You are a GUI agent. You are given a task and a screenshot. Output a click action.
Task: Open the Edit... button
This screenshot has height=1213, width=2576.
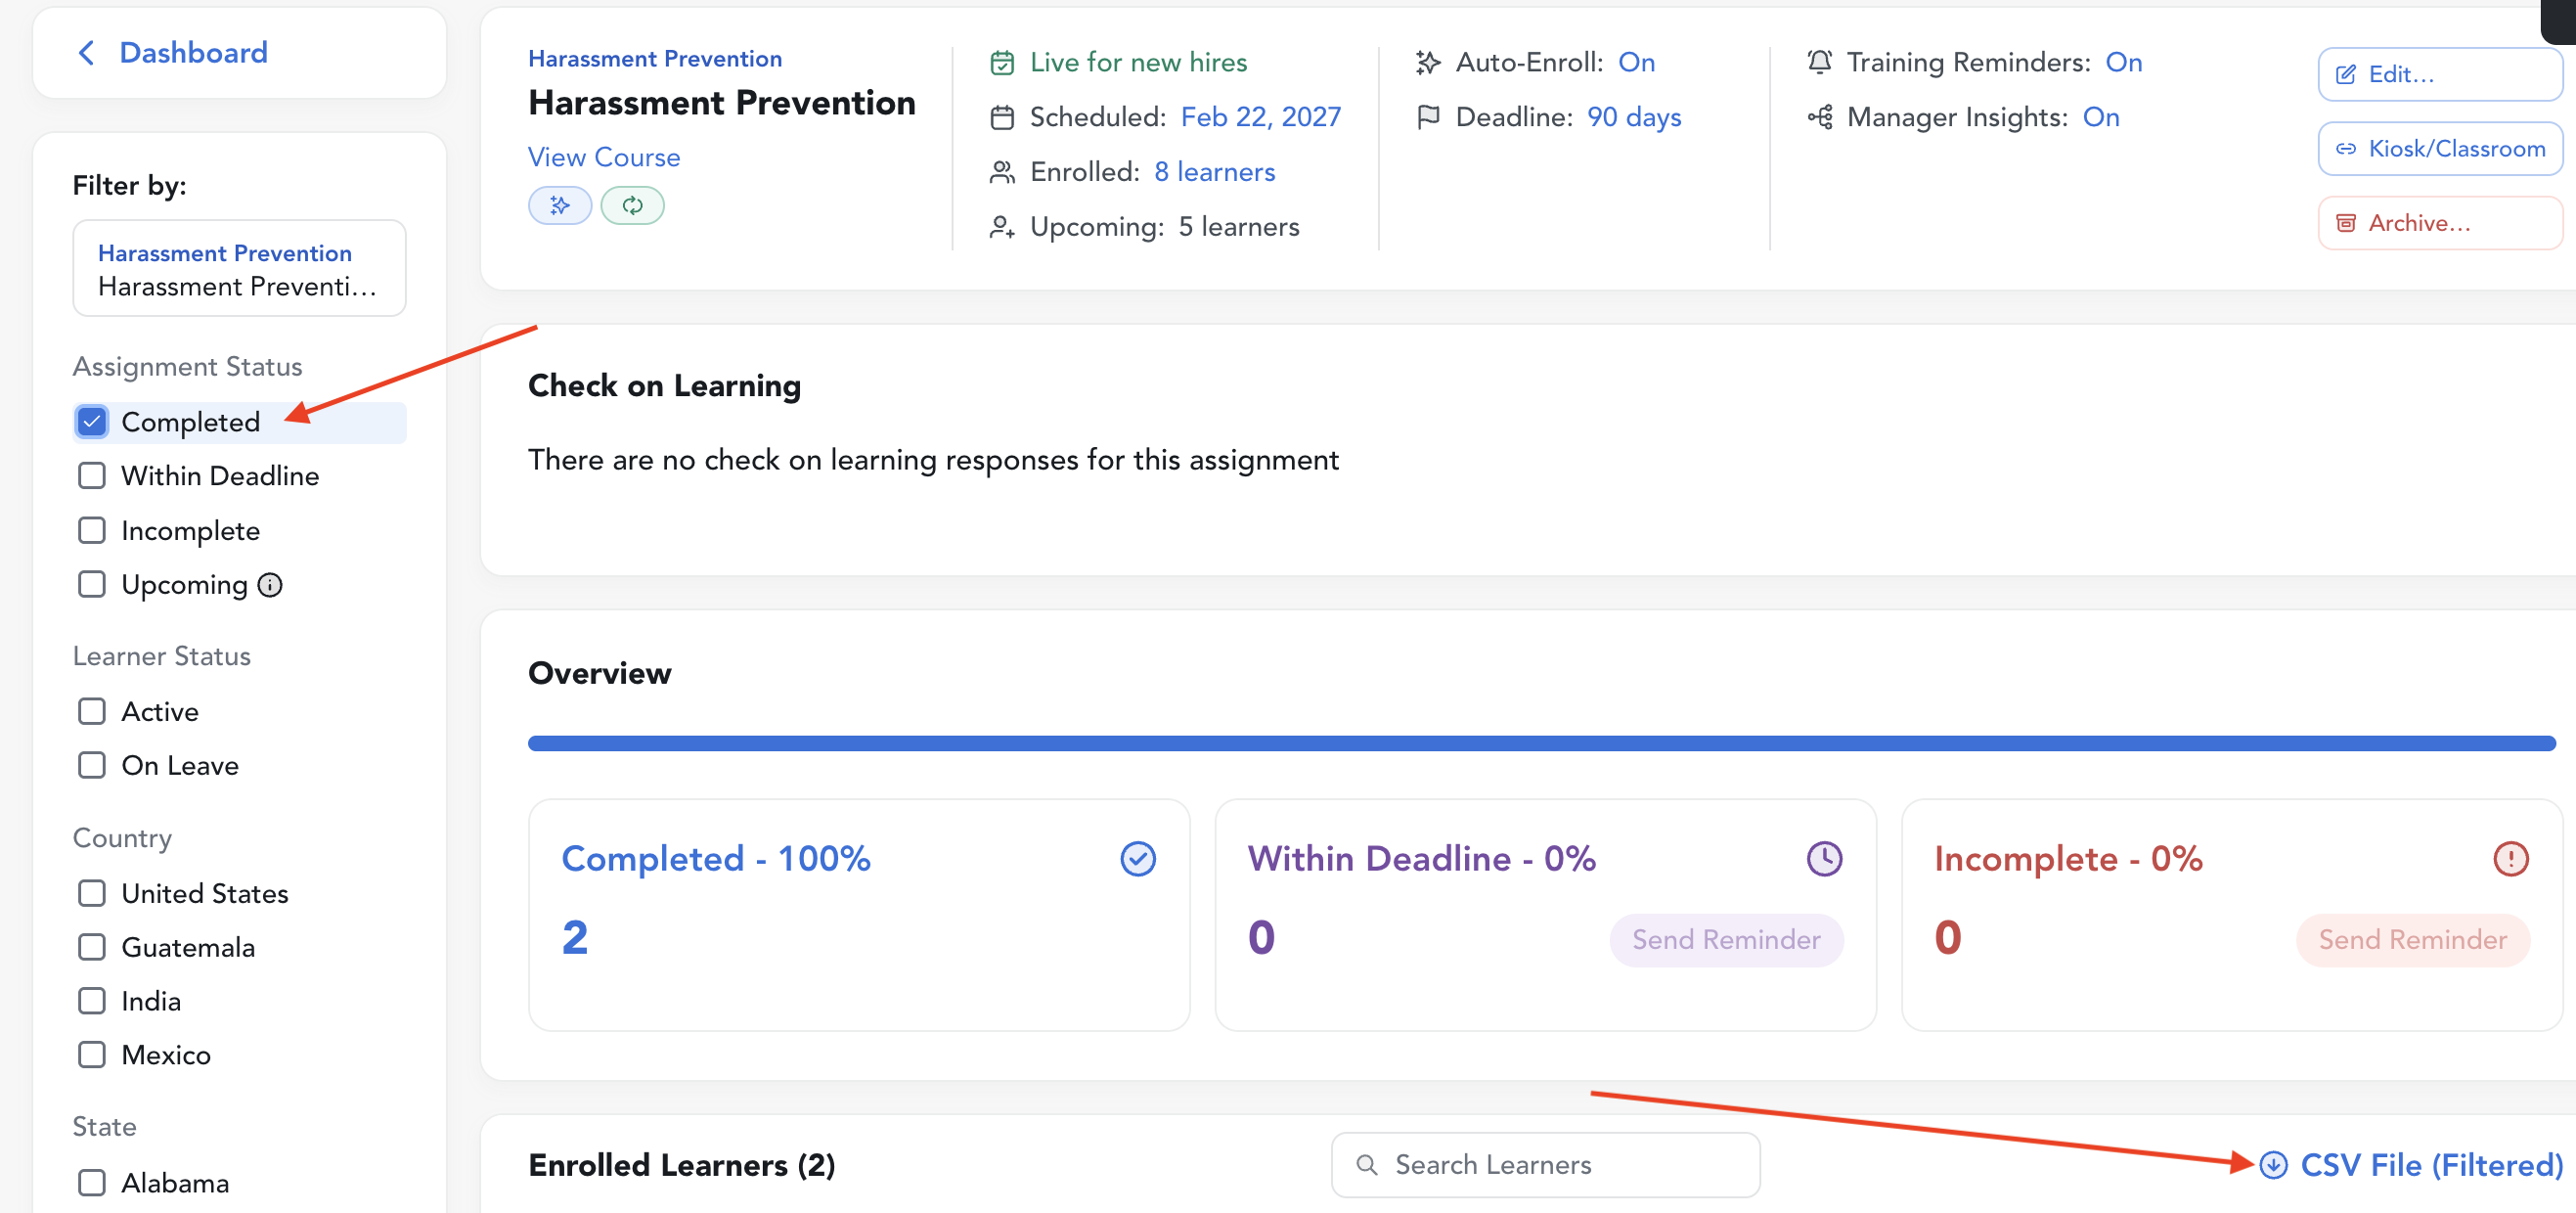pyautogui.click(x=2439, y=74)
